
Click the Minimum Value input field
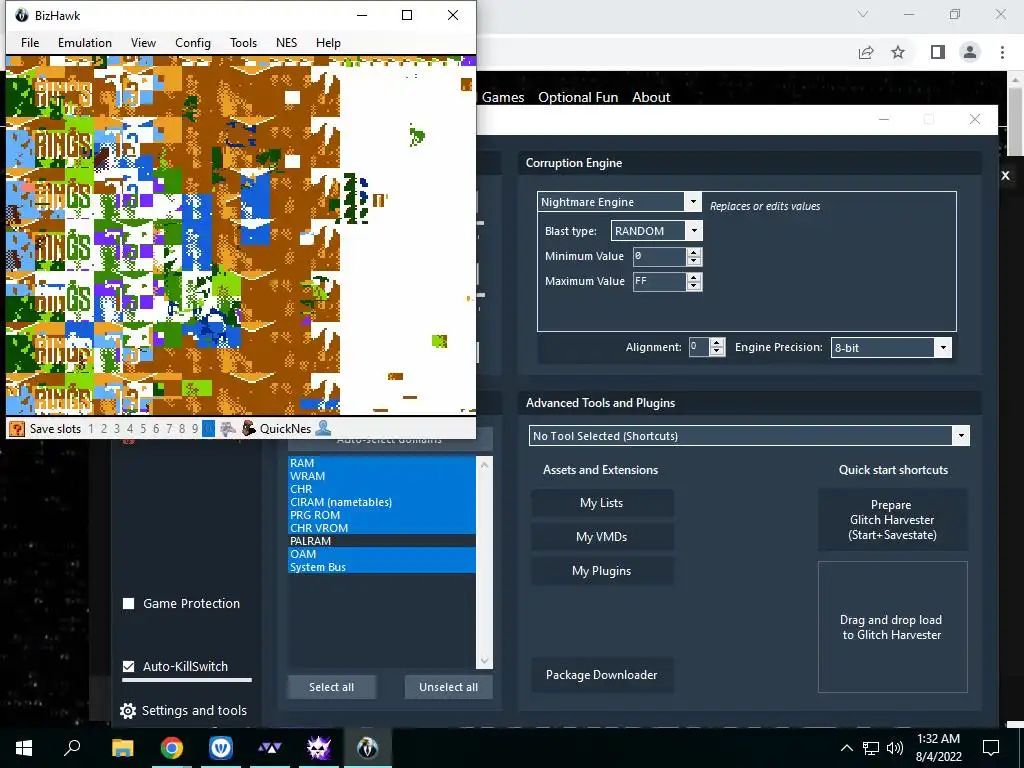pyautogui.click(x=660, y=256)
